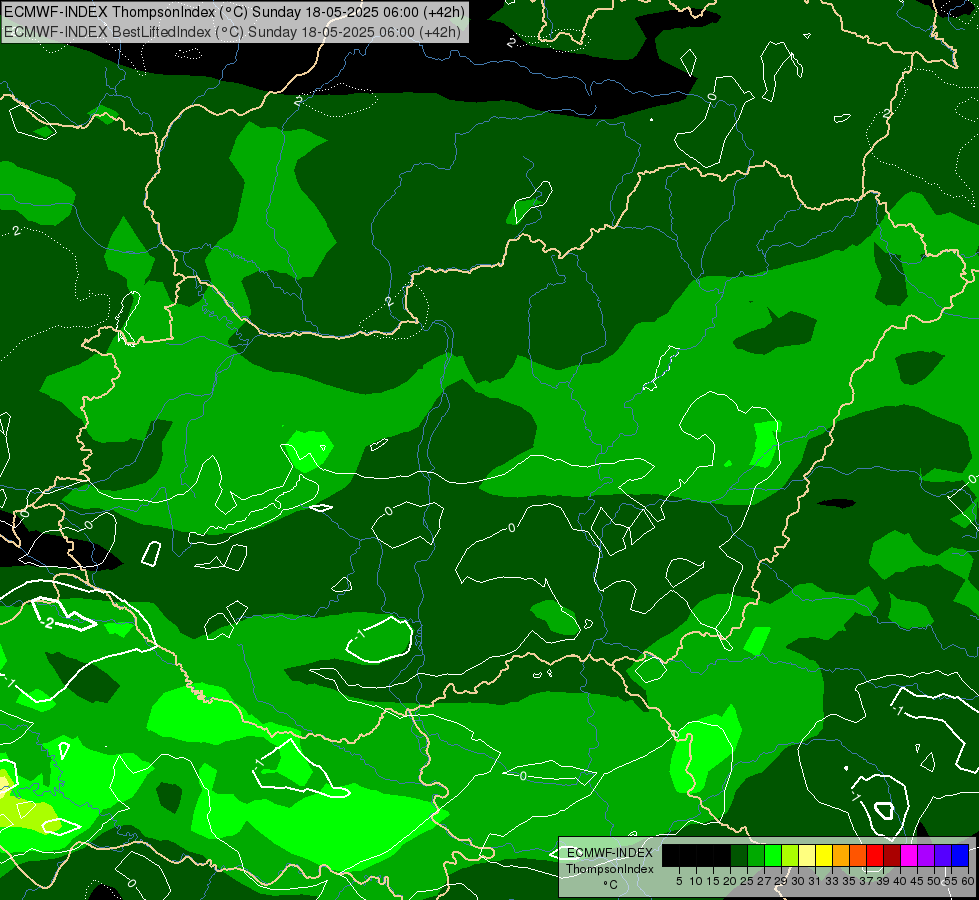Select the orange 33-35 legend swatch
The height and width of the screenshot is (900, 979).
[x=841, y=855]
